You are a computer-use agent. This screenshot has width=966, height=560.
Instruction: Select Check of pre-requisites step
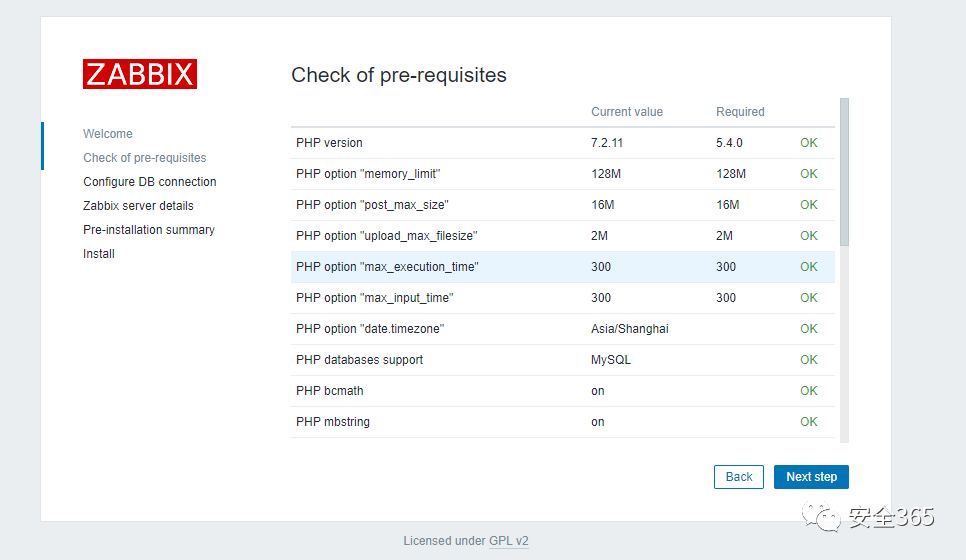[x=145, y=158]
